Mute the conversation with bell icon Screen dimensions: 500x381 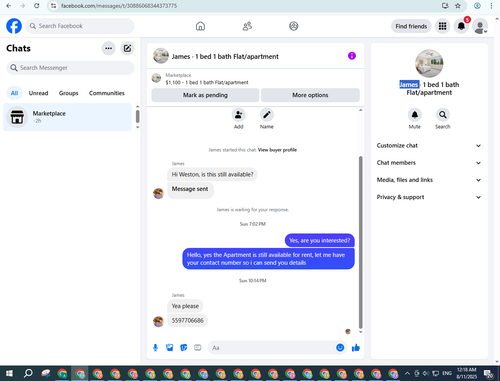tap(415, 115)
